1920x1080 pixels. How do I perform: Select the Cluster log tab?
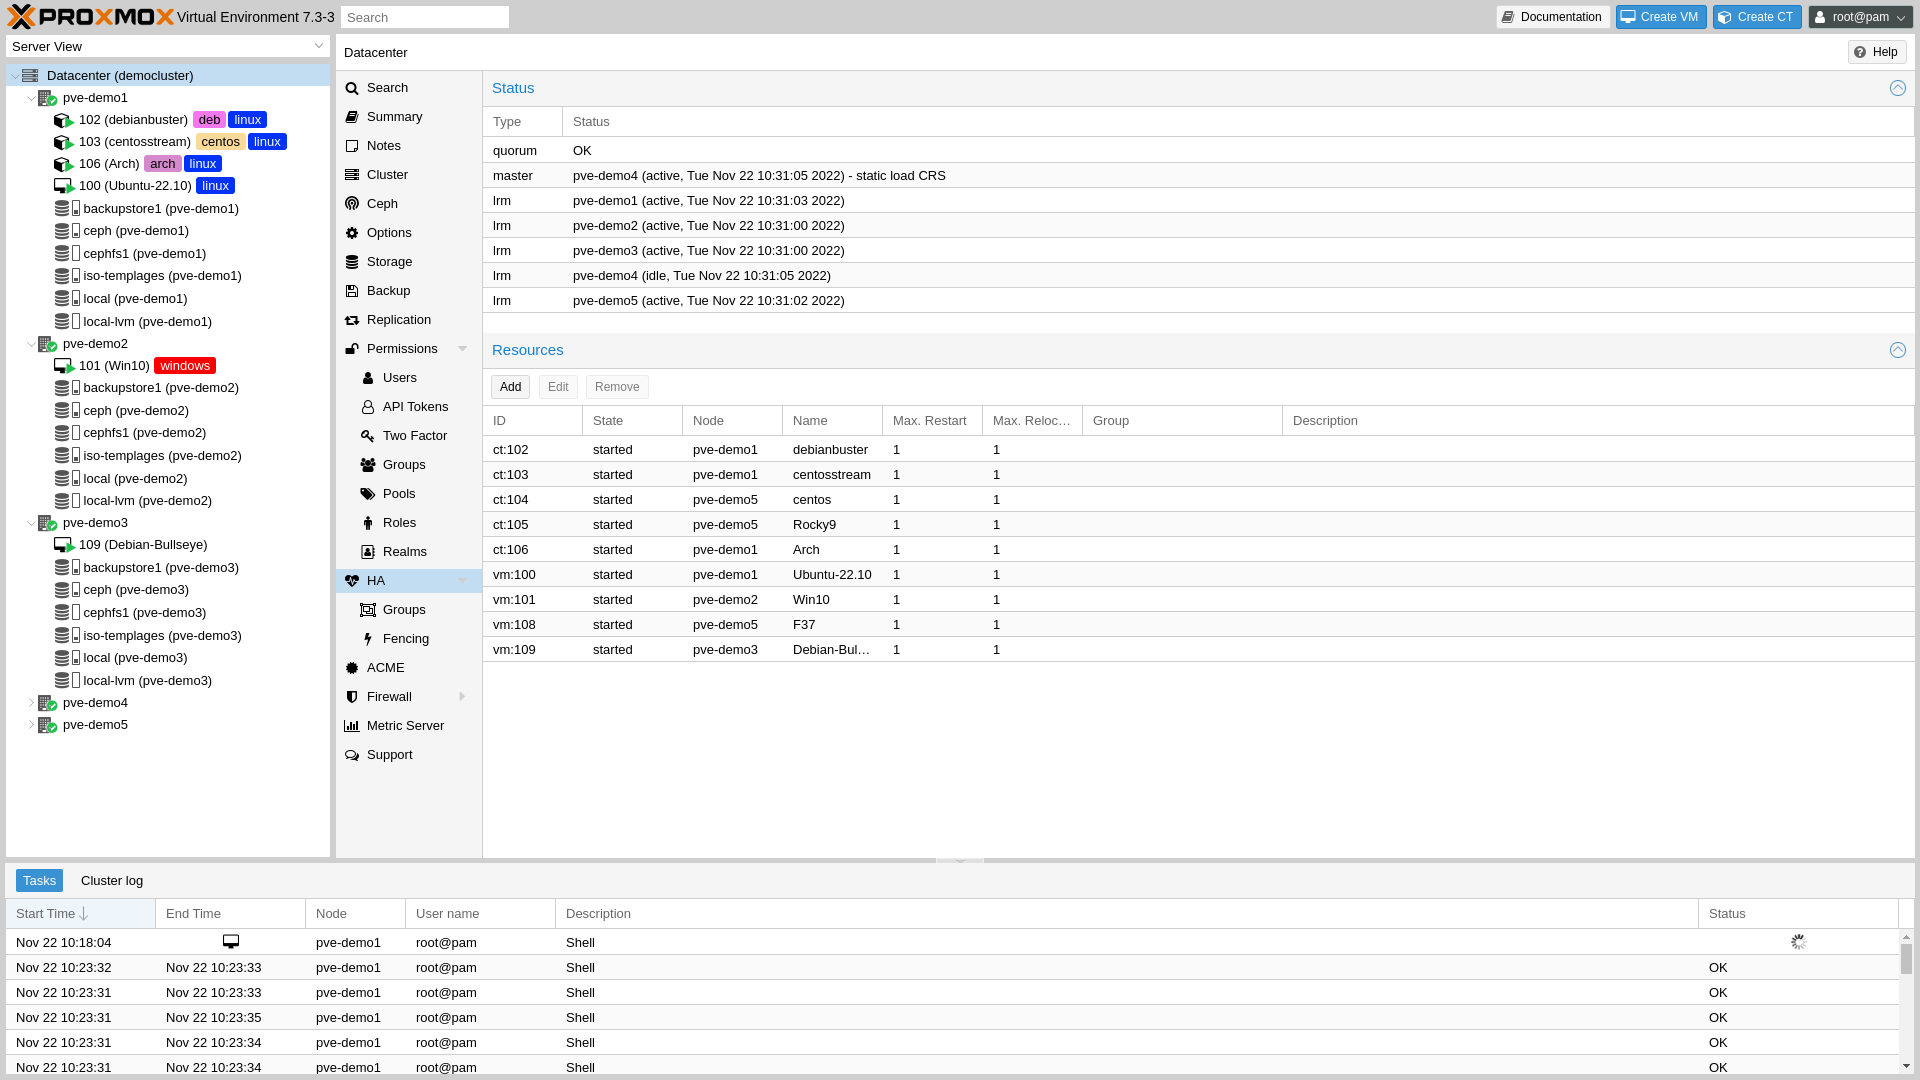coord(112,880)
